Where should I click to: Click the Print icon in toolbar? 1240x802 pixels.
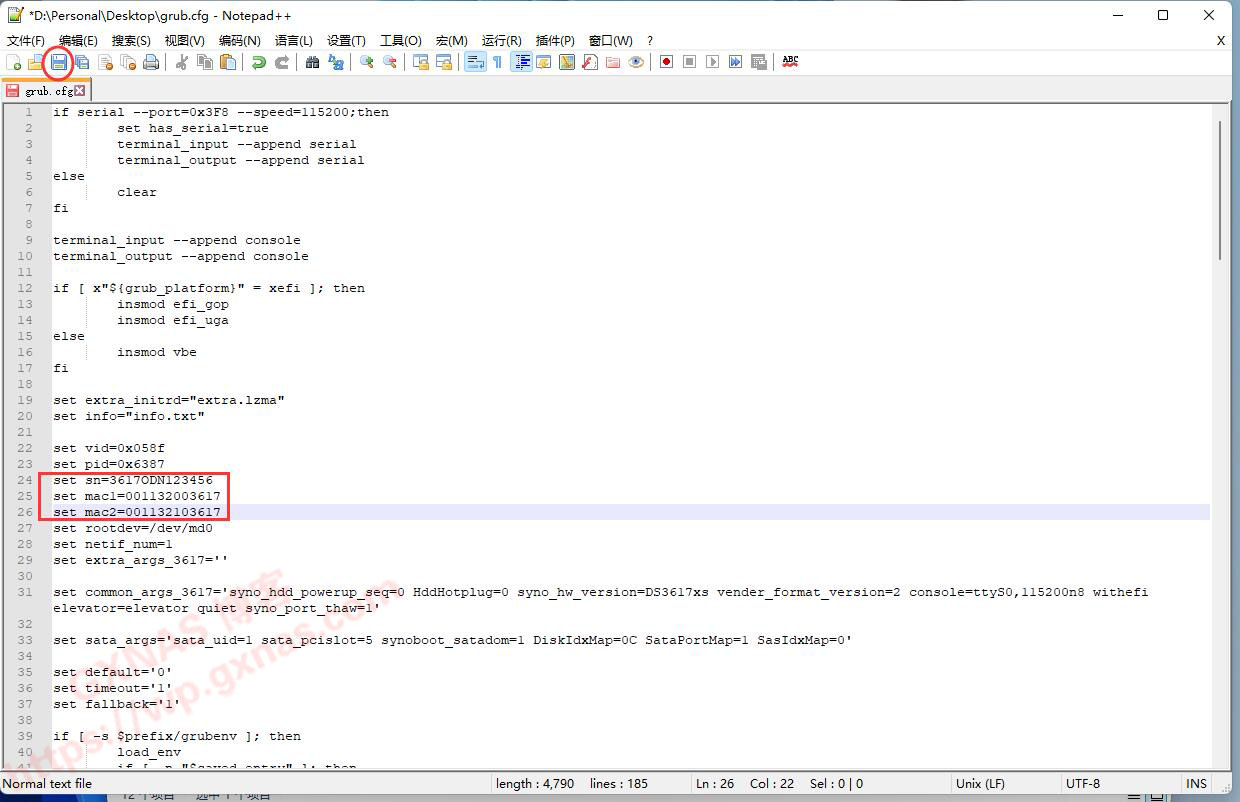click(151, 62)
